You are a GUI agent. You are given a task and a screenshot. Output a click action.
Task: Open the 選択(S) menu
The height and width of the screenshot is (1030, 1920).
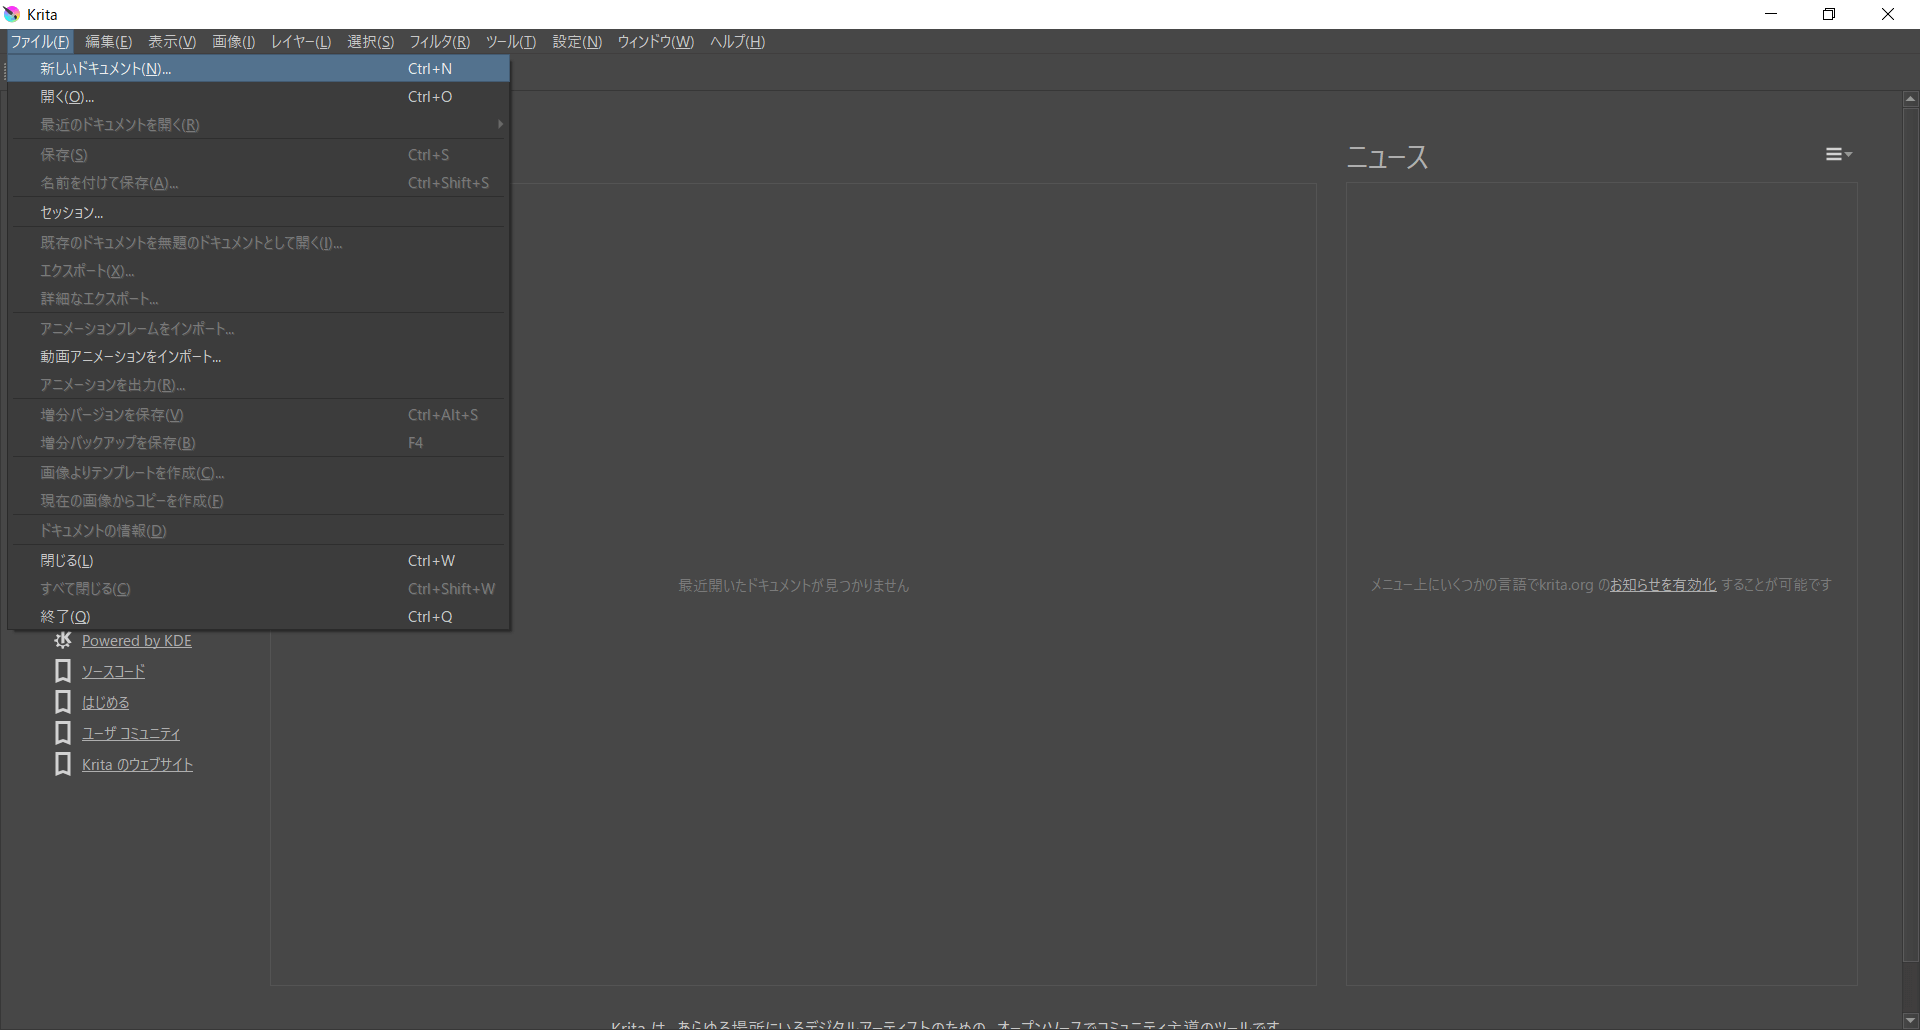(371, 41)
